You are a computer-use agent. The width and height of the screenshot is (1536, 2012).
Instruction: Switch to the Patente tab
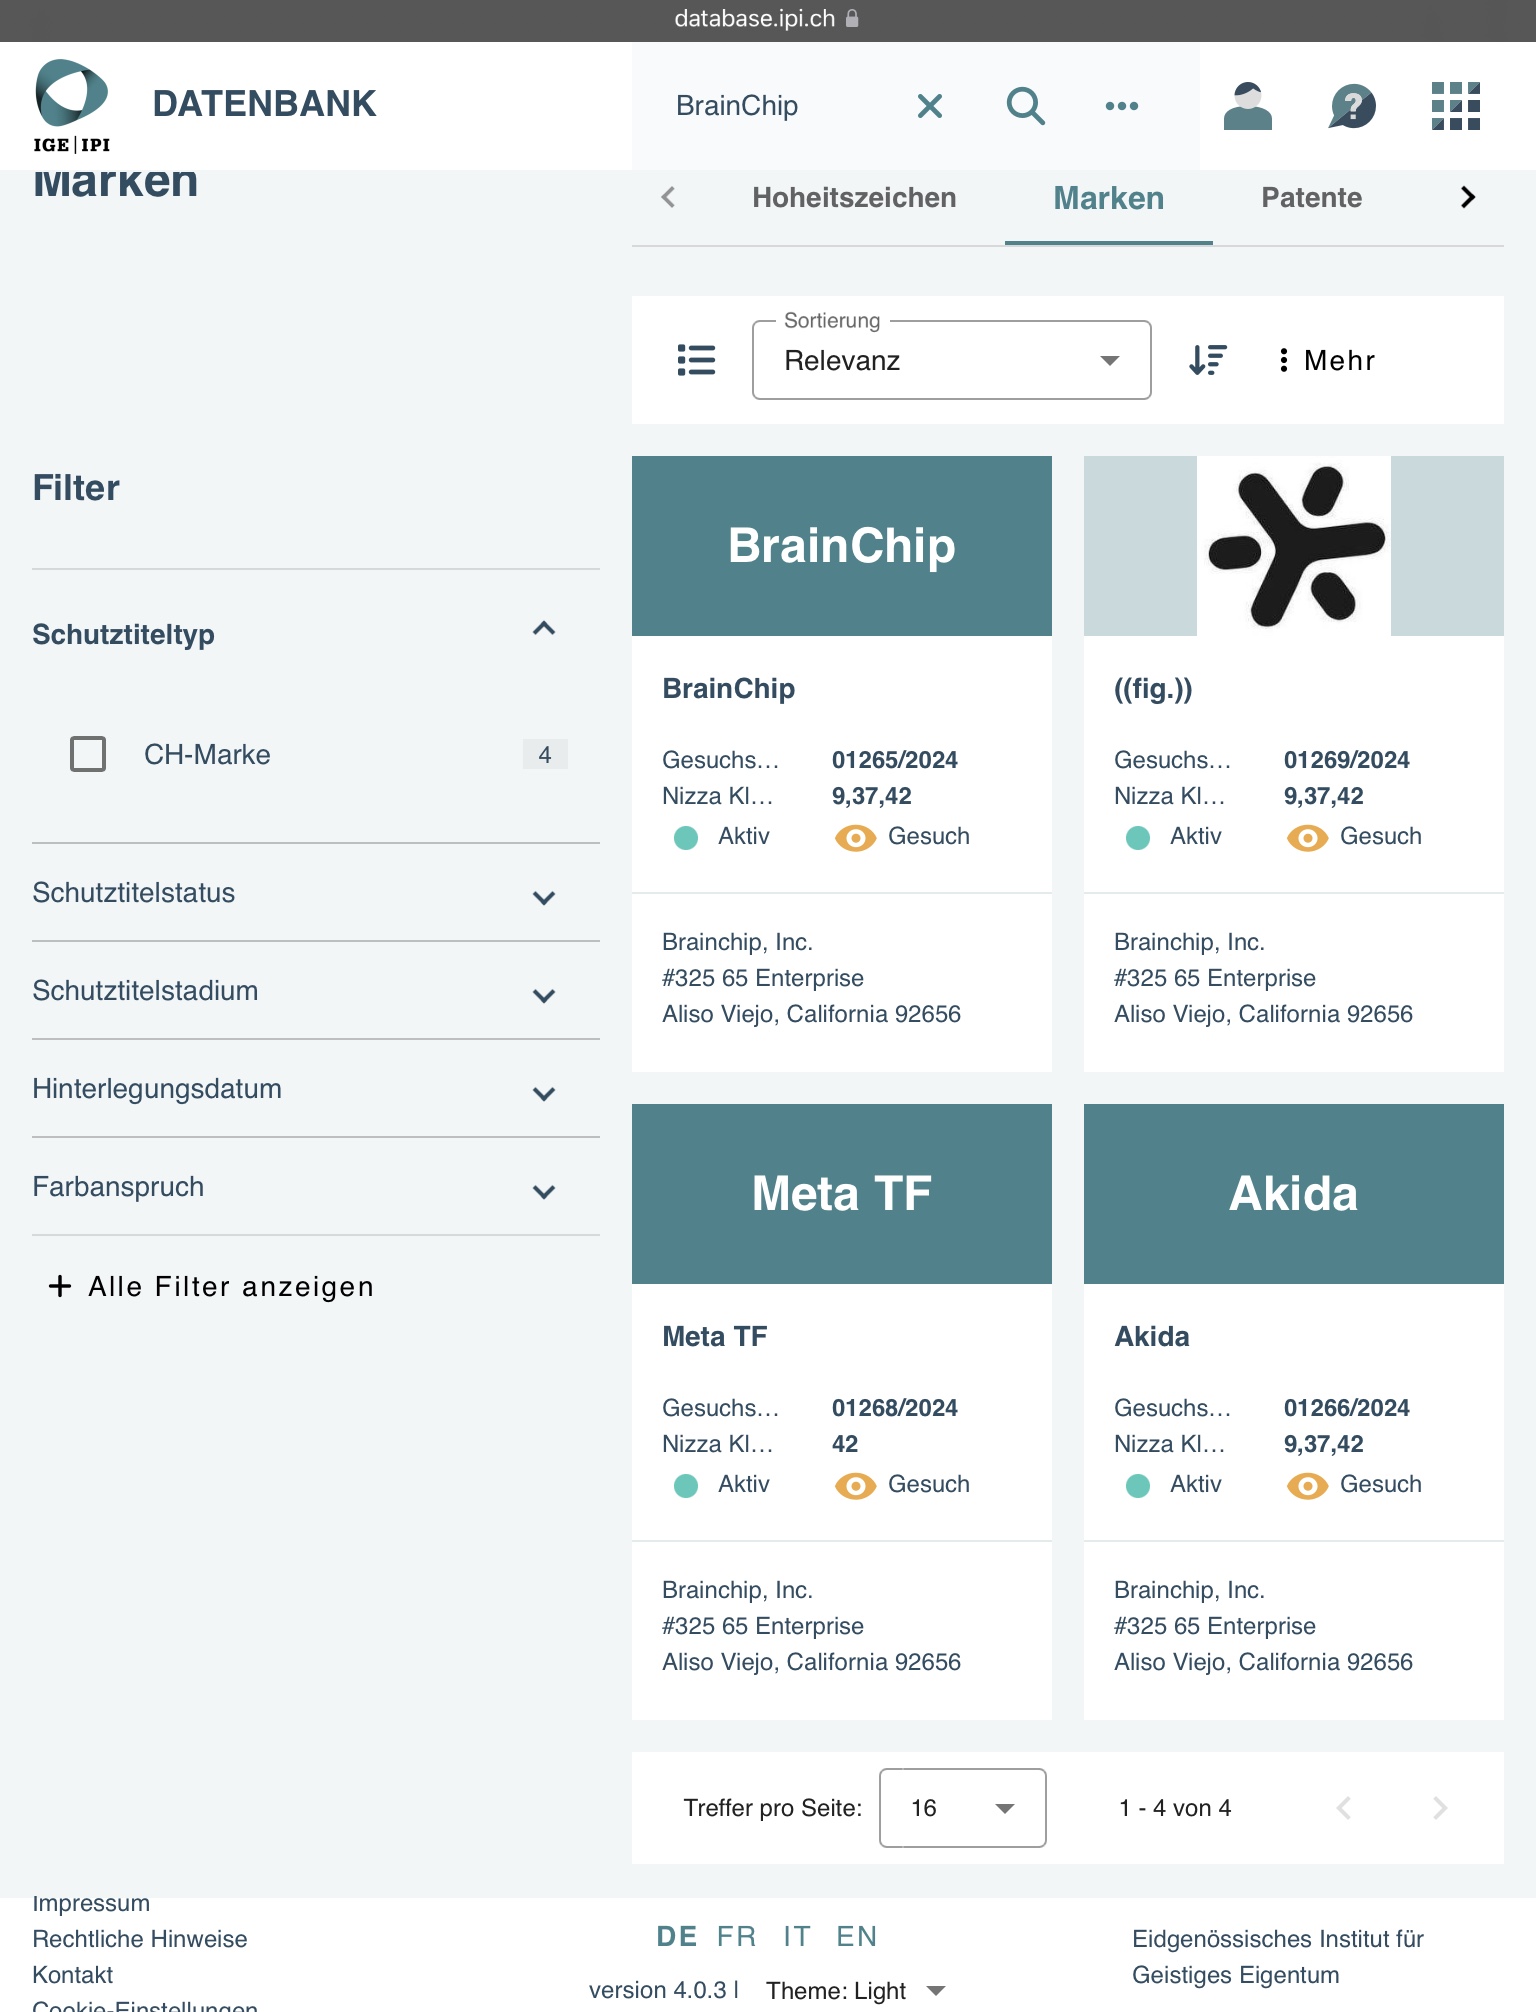click(x=1311, y=198)
